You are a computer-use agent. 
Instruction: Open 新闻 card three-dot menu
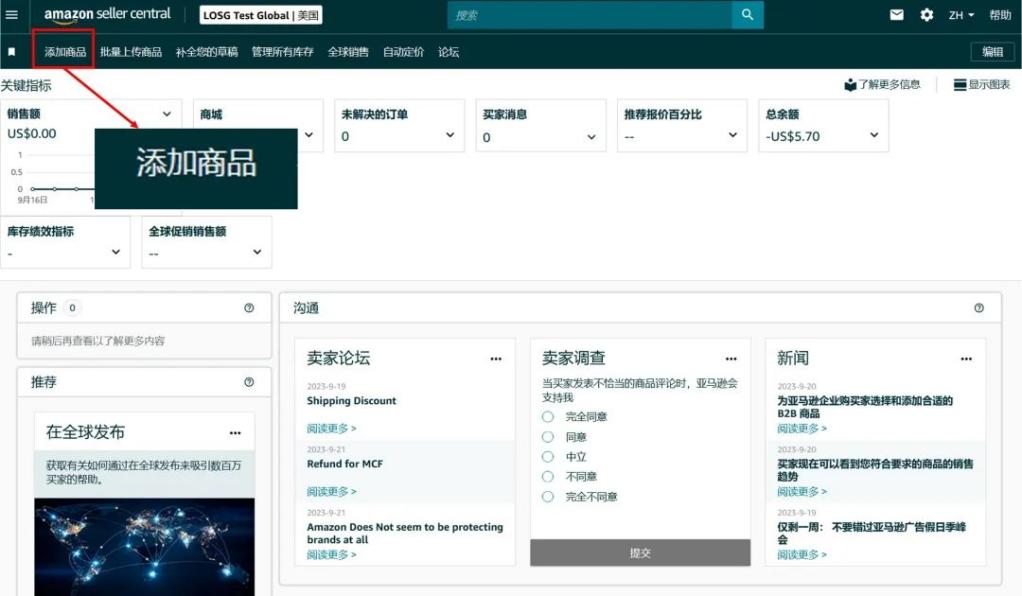pyautogui.click(x=966, y=359)
